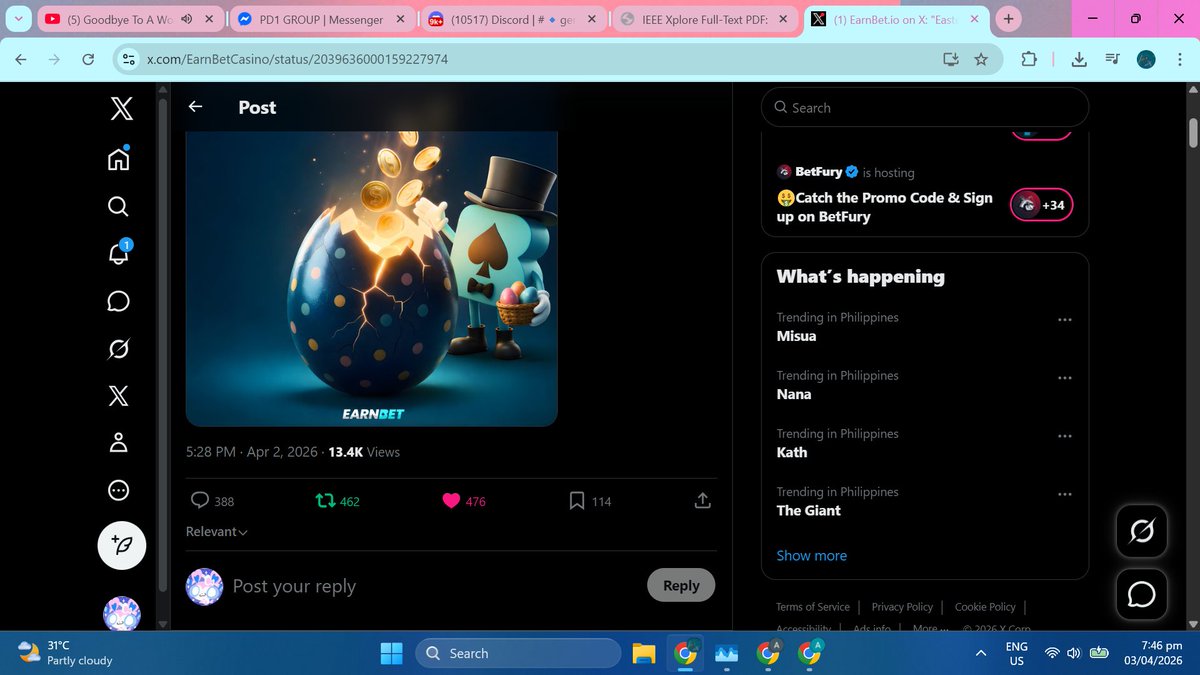
Task: Compose a new post with feather button
Action: point(122,545)
